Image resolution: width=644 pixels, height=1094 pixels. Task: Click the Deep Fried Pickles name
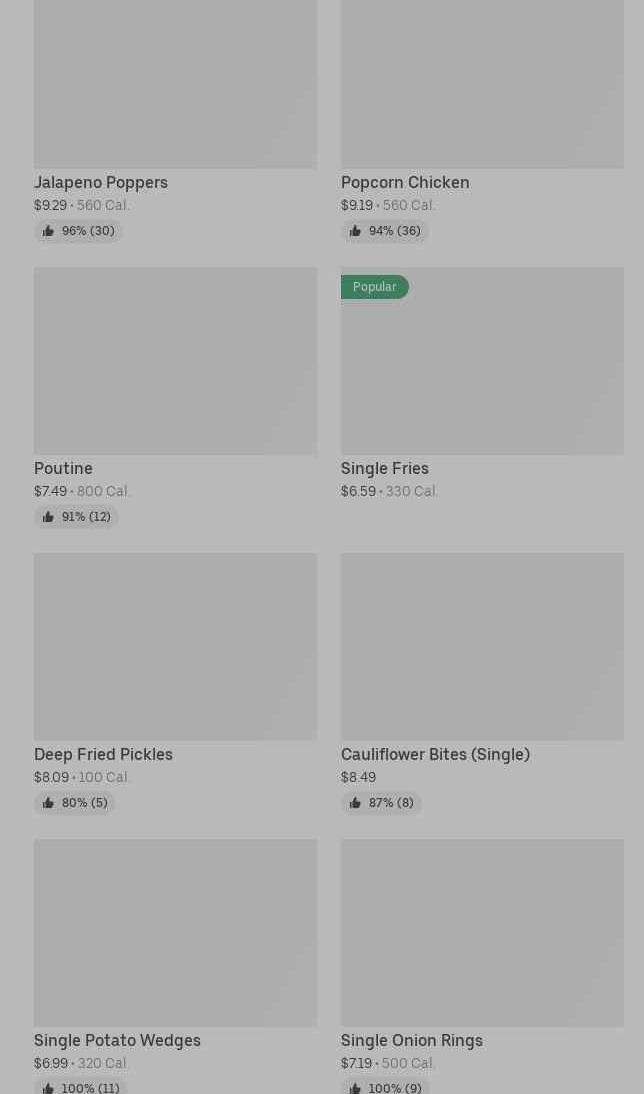point(103,754)
